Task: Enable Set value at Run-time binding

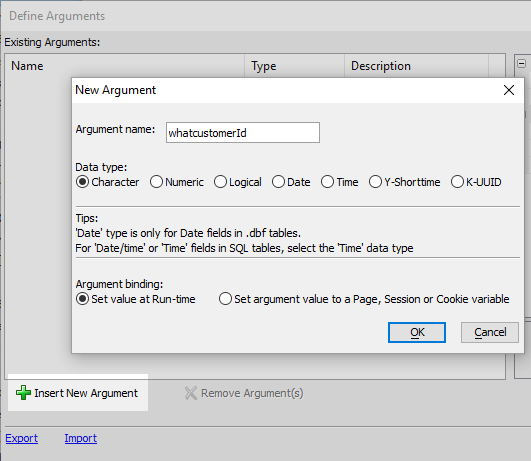Action: [x=82, y=299]
